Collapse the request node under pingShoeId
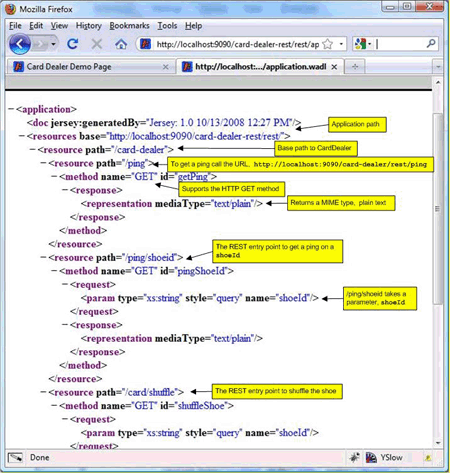450x473 pixels. [65, 284]
